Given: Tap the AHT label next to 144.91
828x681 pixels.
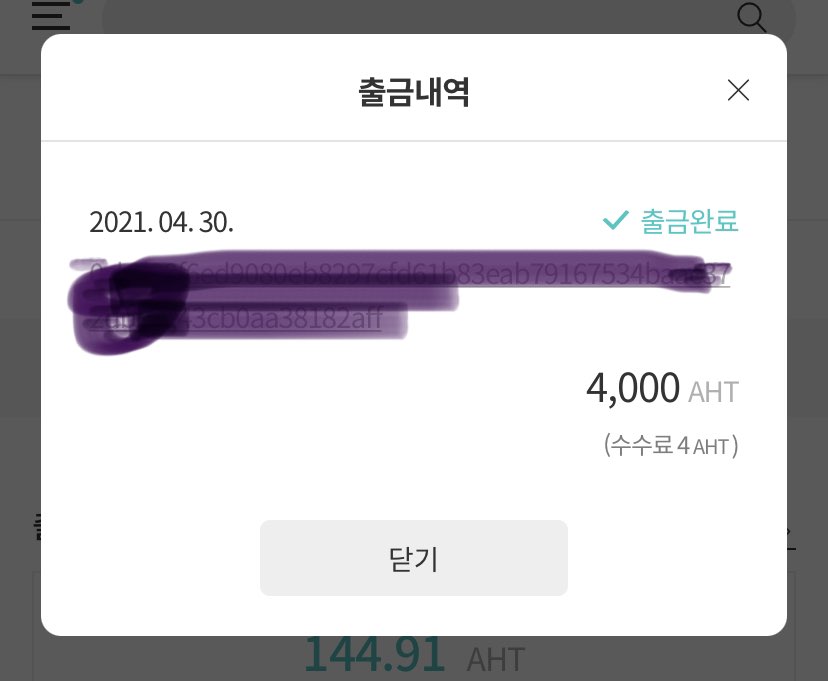Looking at the screenshot, I should pos(495,658).
